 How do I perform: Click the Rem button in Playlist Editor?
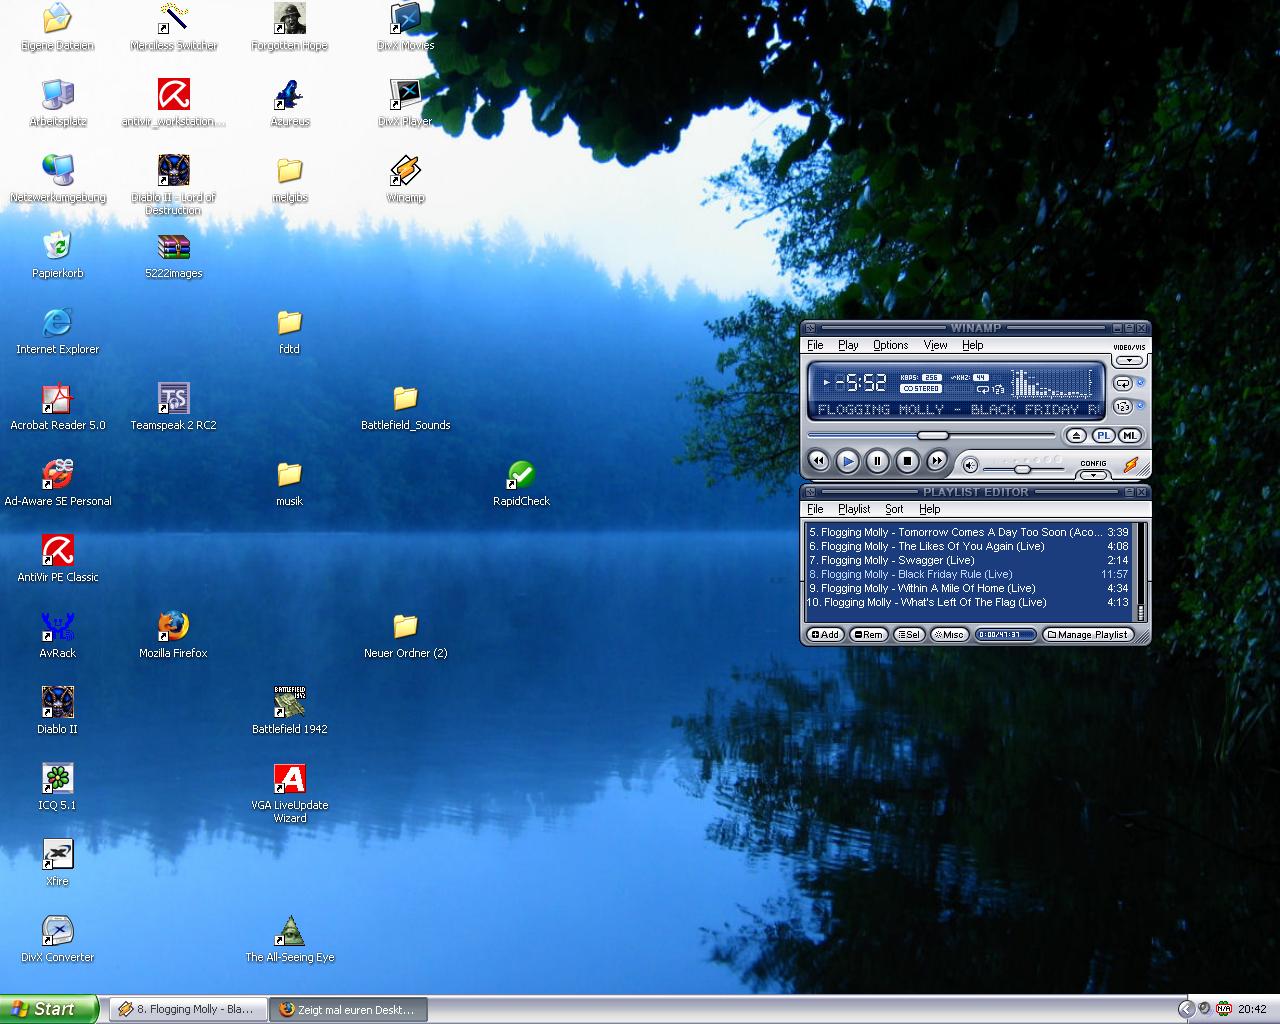[x=868, y=634]
